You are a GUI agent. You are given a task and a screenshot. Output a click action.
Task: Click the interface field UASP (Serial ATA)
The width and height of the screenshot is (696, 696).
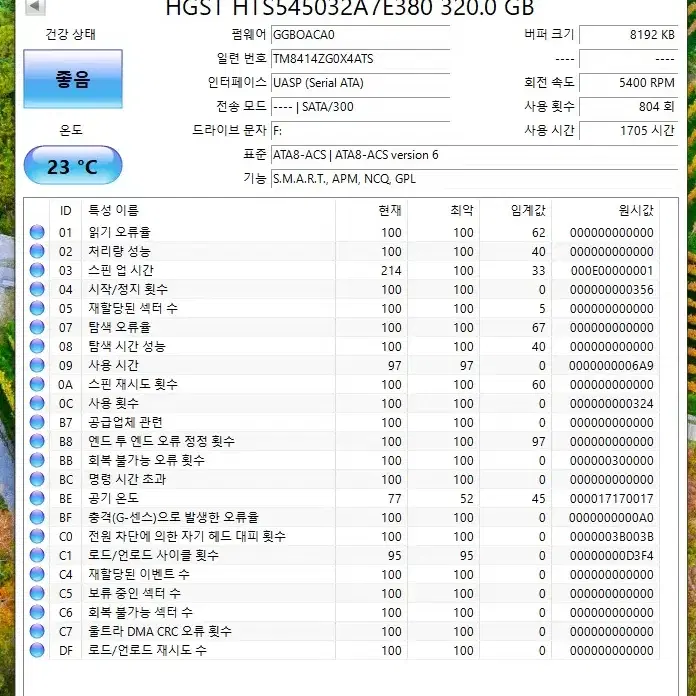pos(360,83)
